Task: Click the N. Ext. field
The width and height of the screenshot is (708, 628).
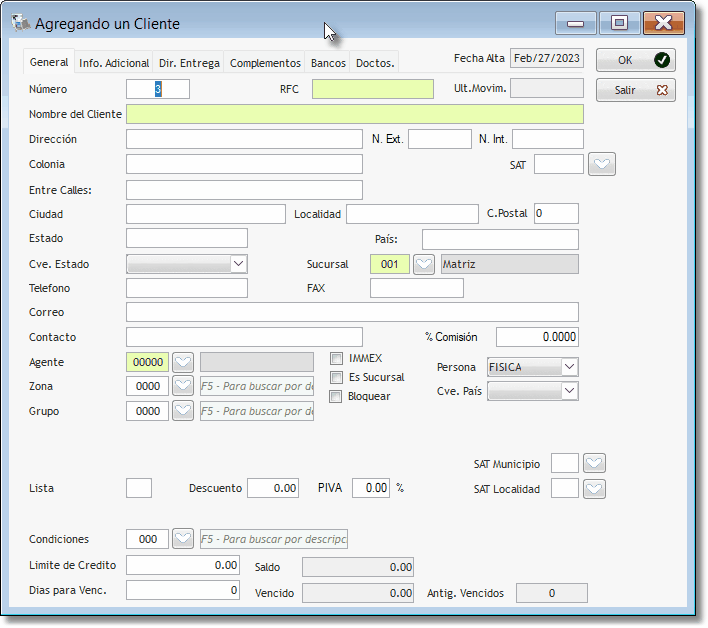Action: [x=440, y=139]
